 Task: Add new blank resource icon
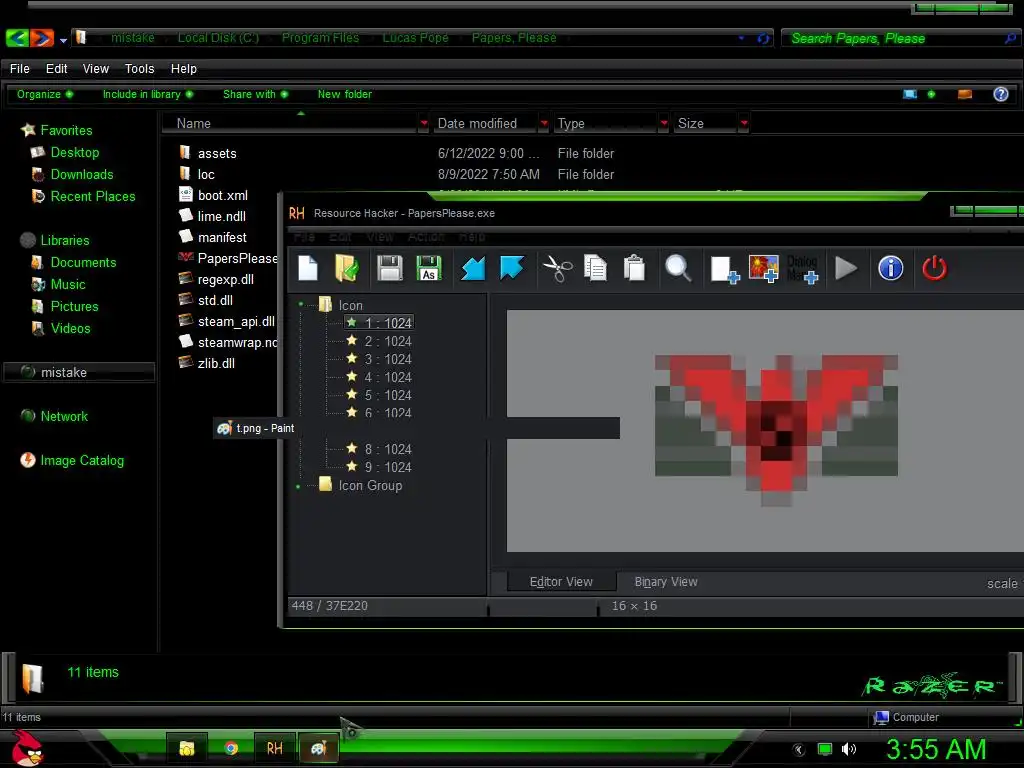[725, 269]
